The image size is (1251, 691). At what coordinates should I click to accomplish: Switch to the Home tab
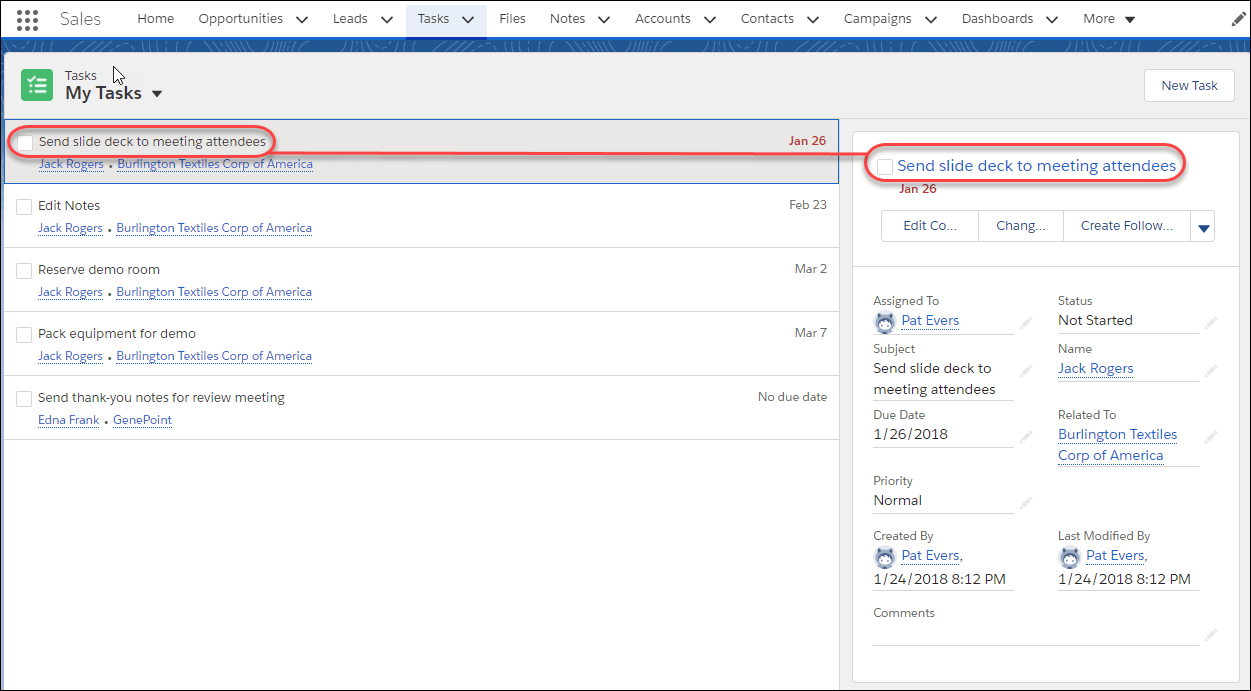click(x=155, y=18)
